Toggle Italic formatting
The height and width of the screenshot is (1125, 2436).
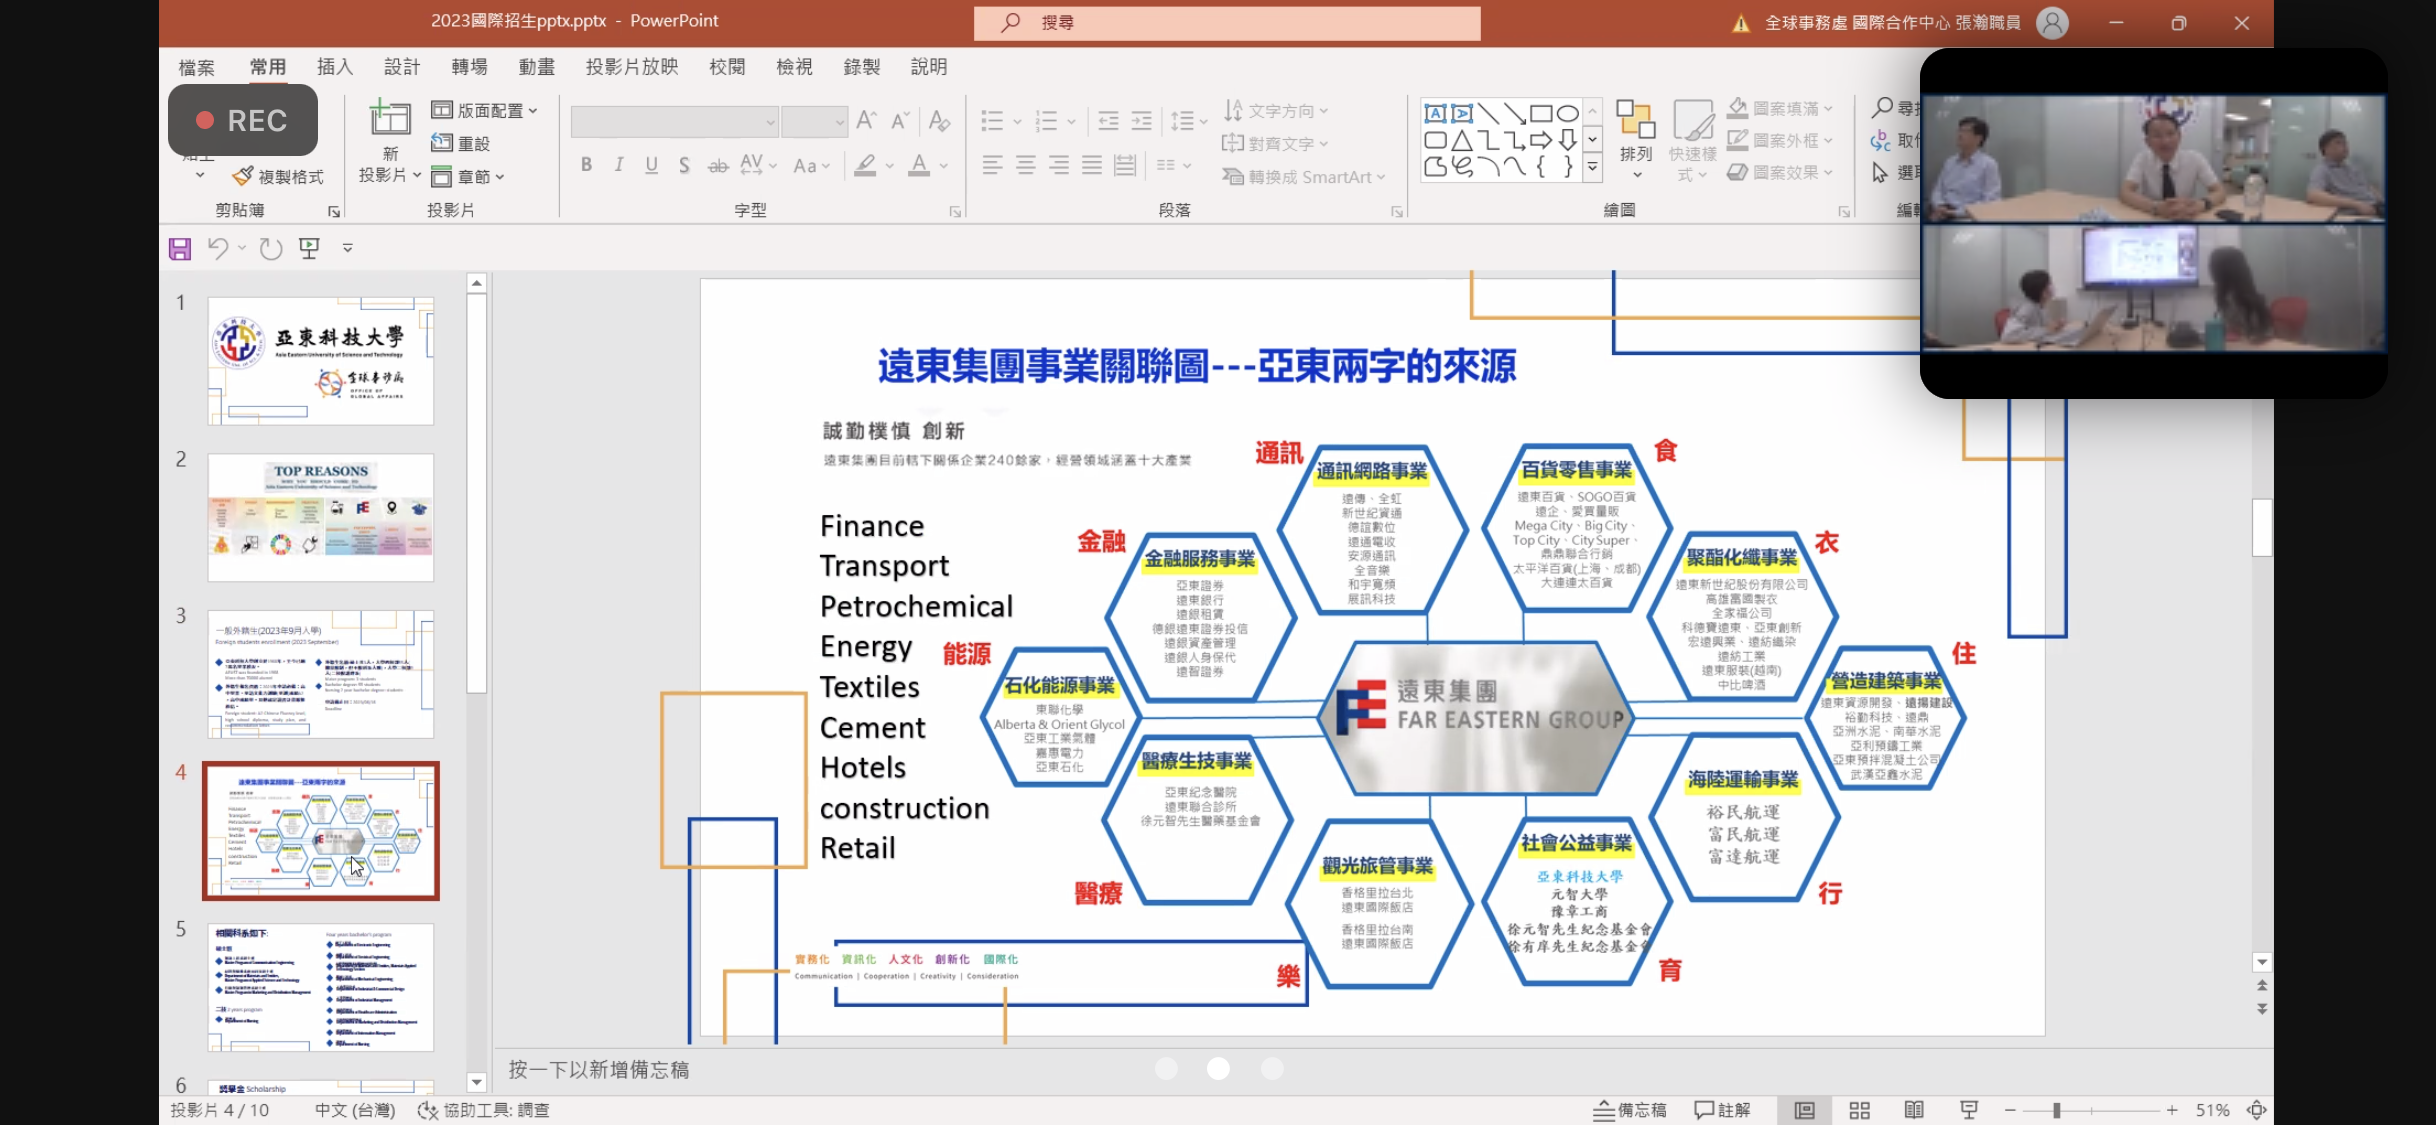619,165
